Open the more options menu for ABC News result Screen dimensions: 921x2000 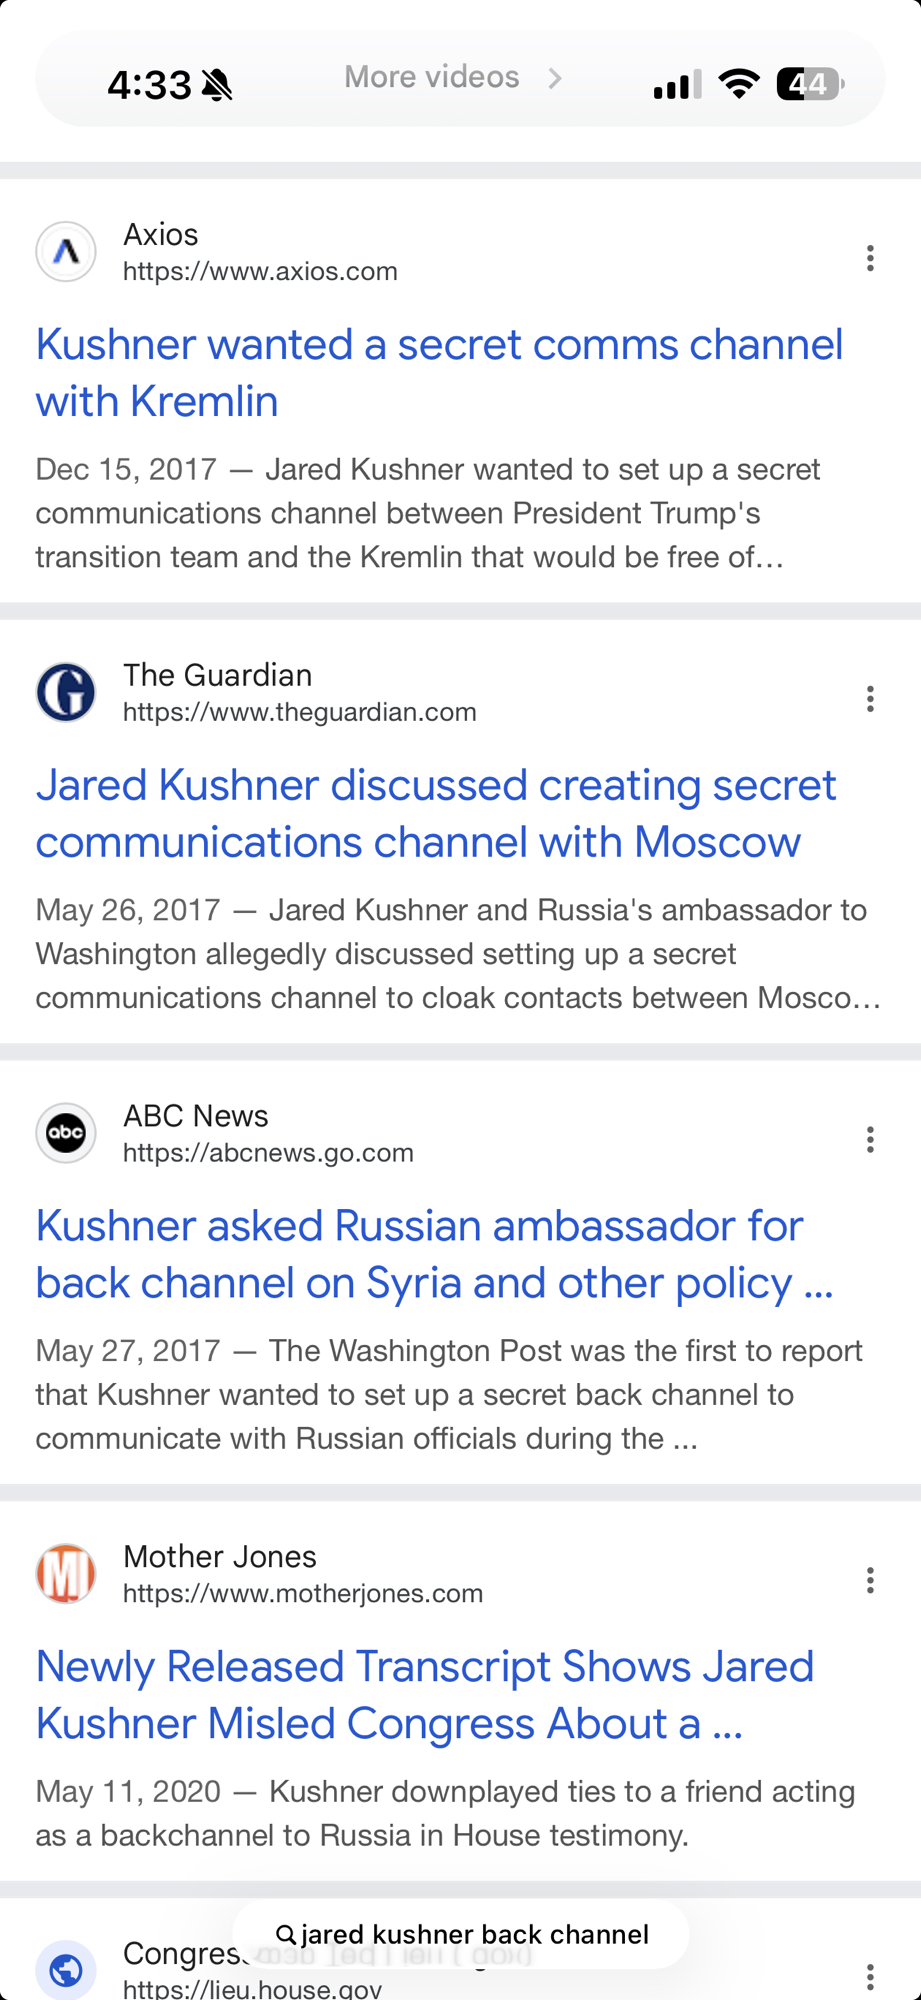click(870, 1140)
